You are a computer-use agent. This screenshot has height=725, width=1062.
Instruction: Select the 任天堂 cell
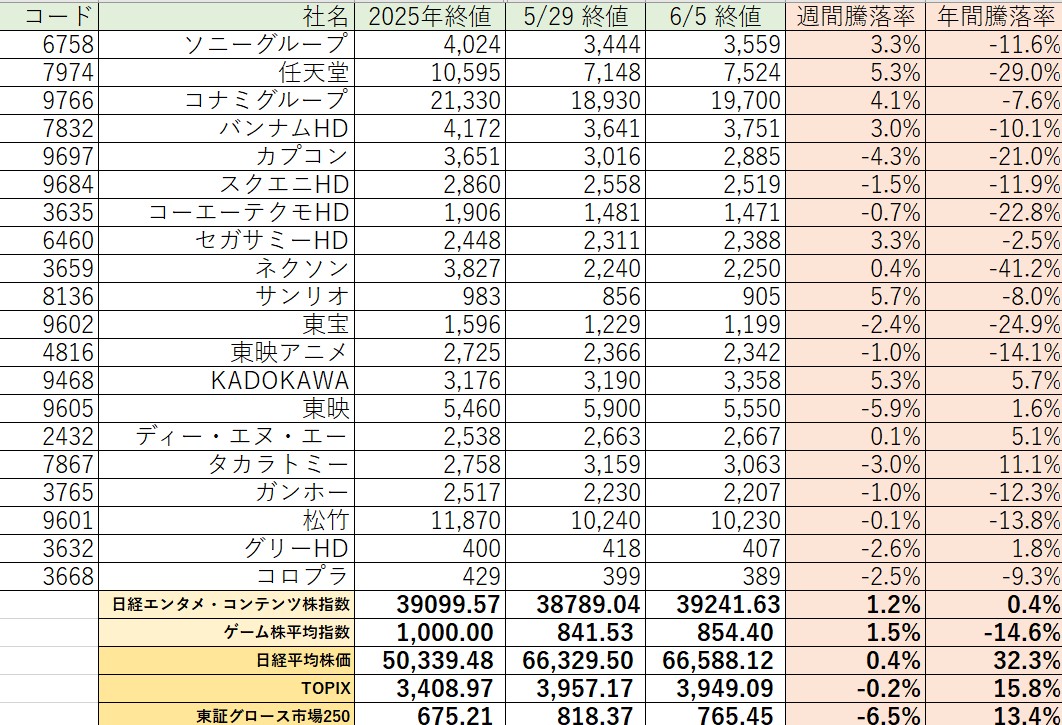226,72
